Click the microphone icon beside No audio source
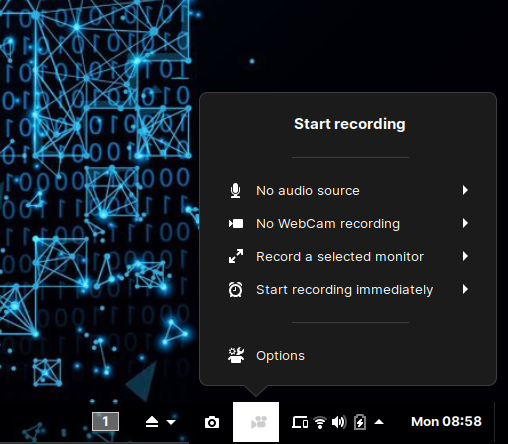Image resolution: width=508 pixels, height=444 pixels. pos(235,191)
